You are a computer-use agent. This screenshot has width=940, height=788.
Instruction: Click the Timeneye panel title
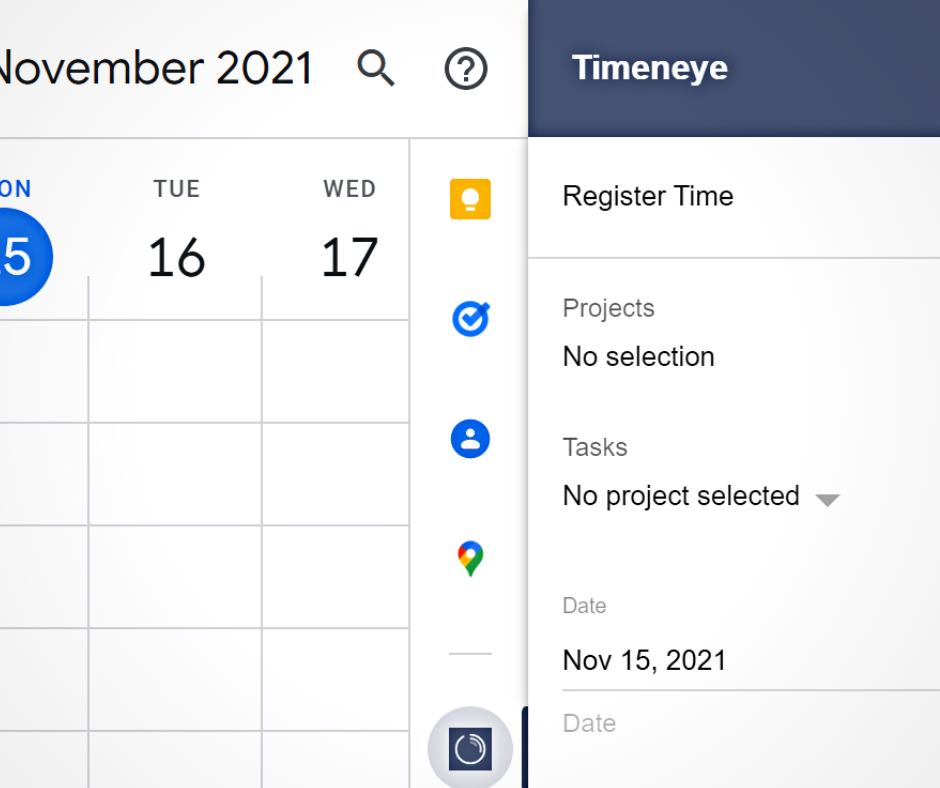pos(650,67)
